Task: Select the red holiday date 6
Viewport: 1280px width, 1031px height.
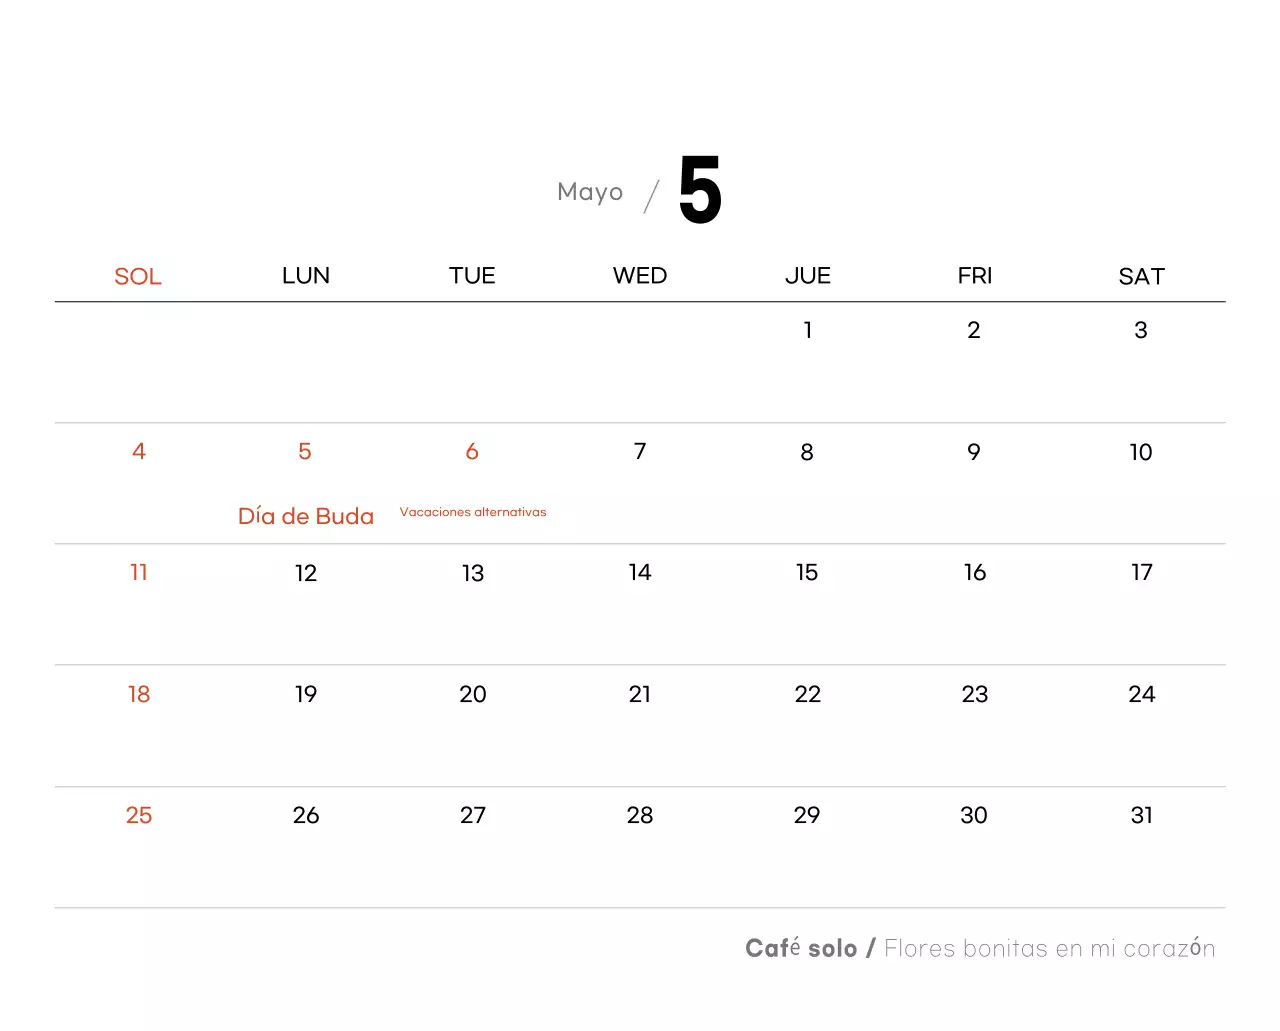Action: [x=472, y=452]
